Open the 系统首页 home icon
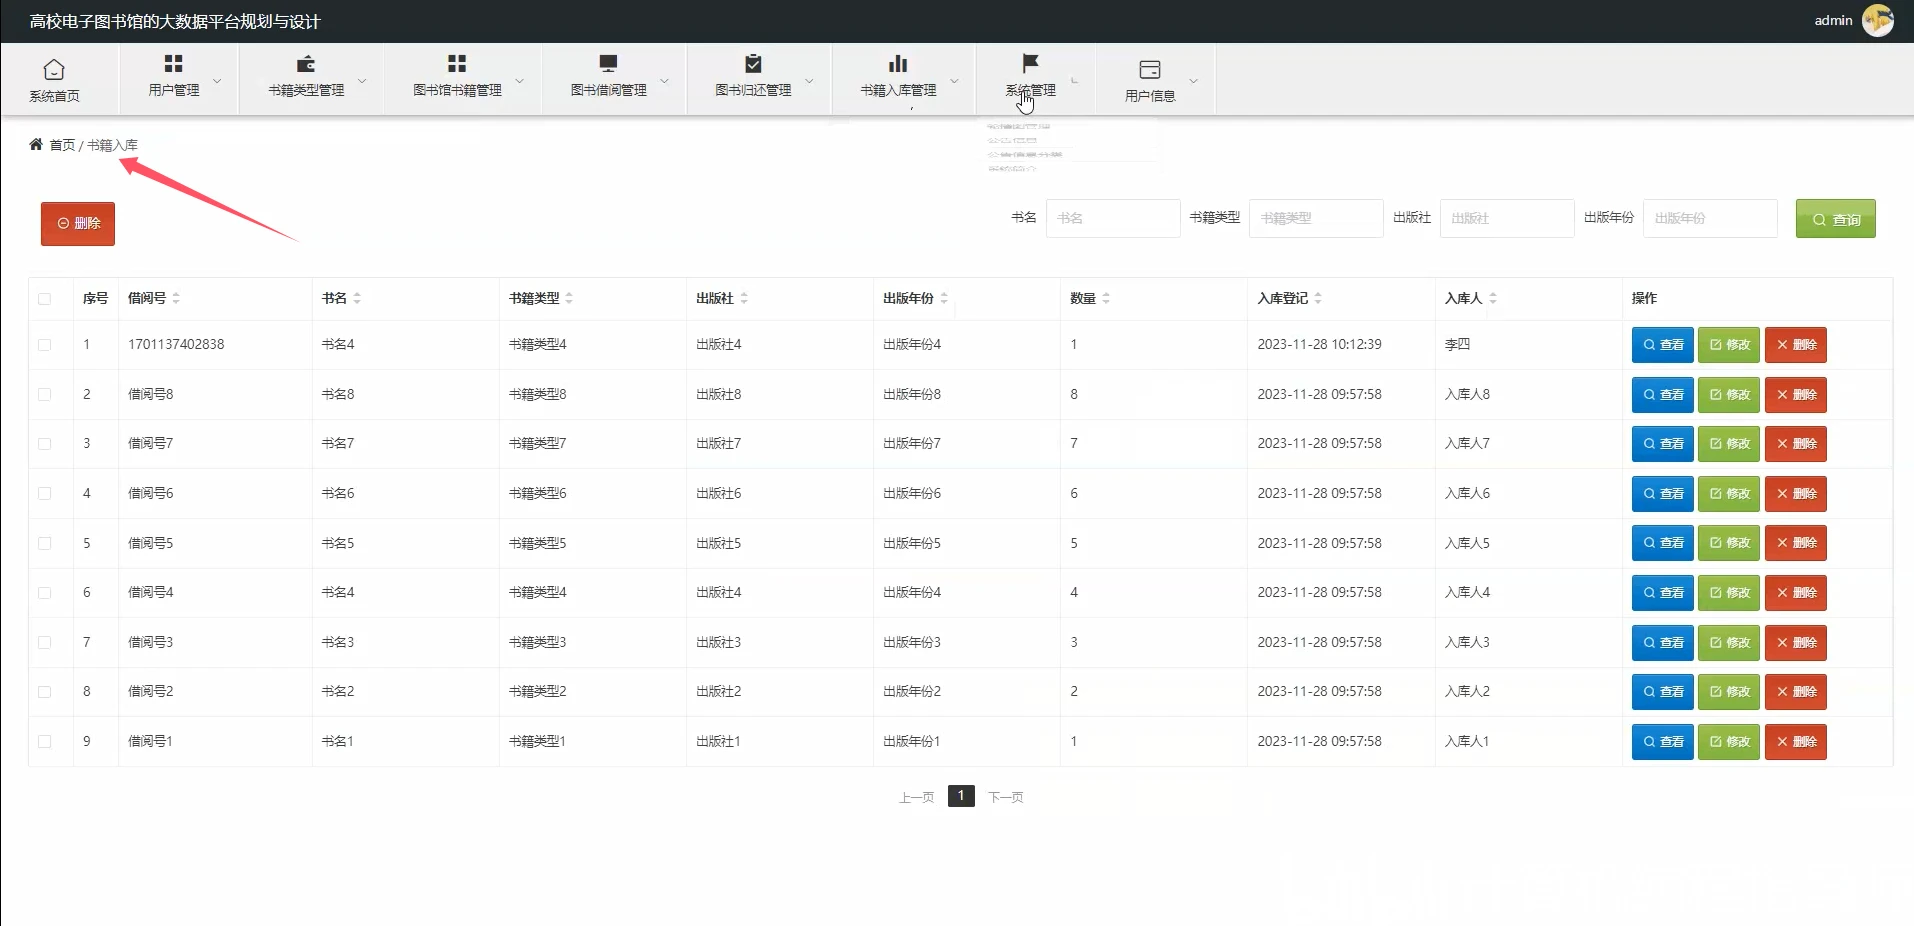Screen dimensions: 1914x926 pos(54,69)
